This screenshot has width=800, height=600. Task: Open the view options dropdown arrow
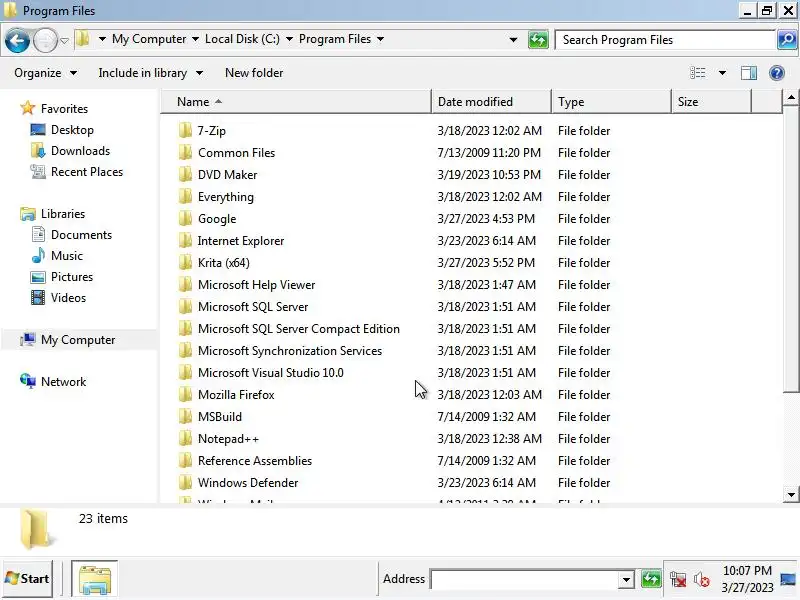[x=722, y=73]
